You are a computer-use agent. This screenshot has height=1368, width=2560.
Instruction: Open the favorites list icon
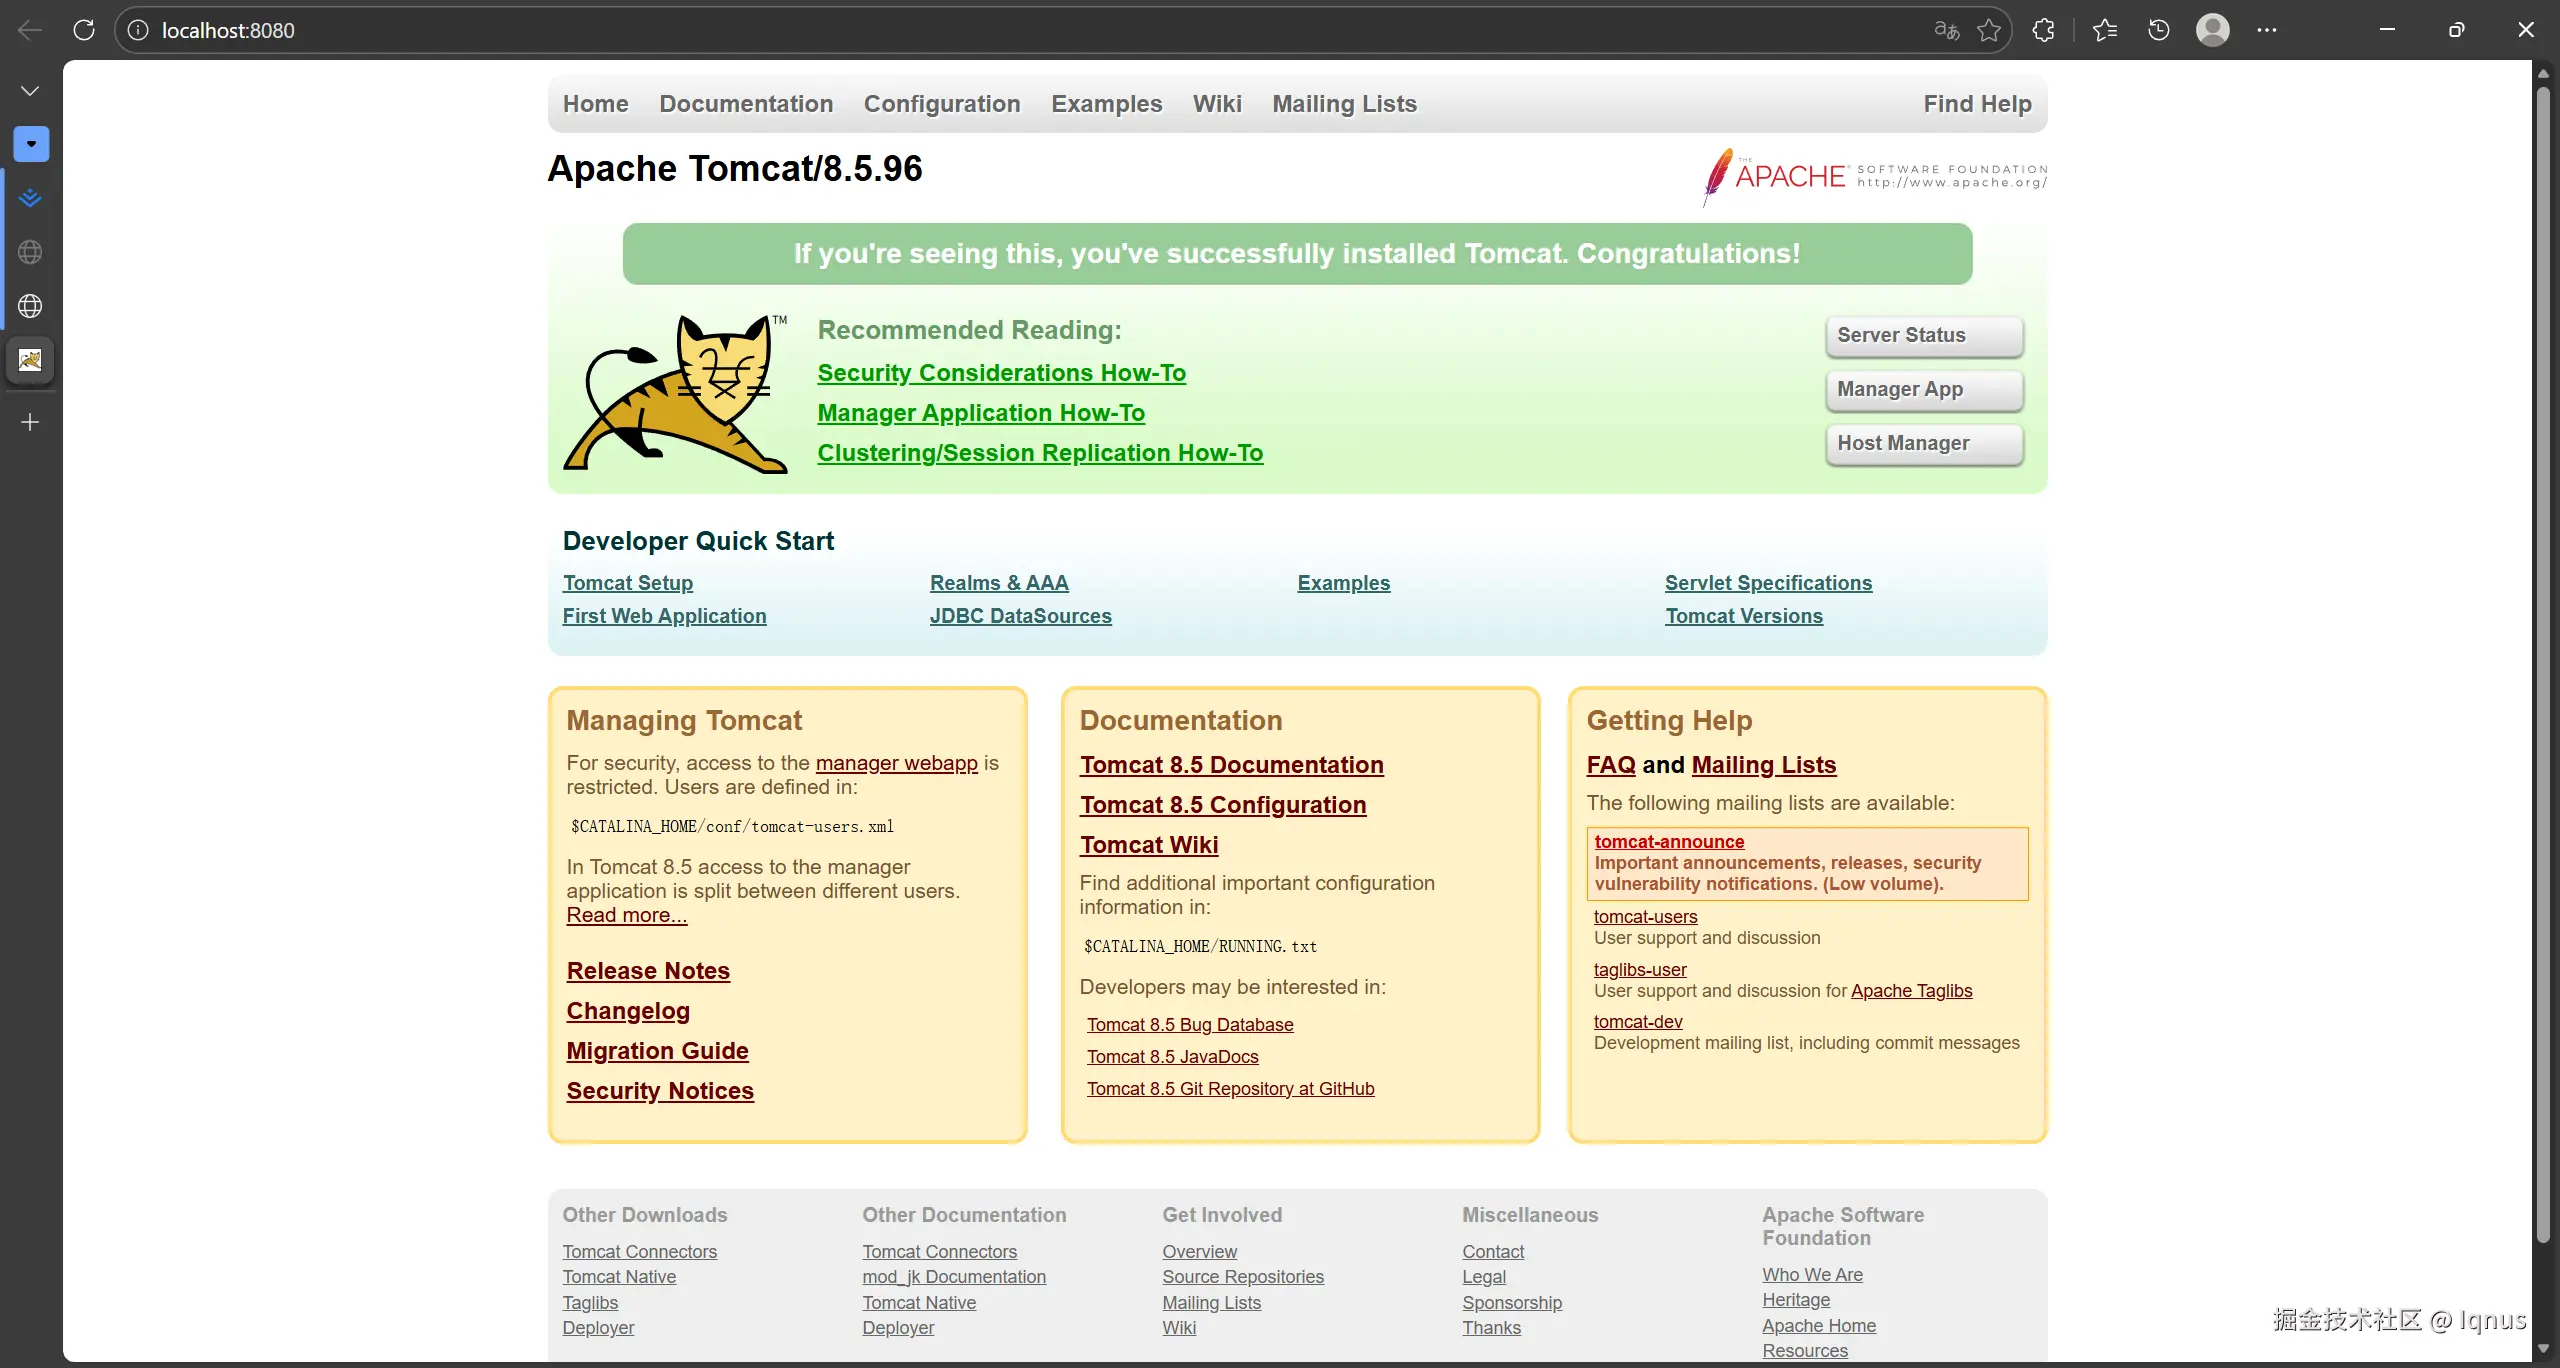coord(2105,30)
